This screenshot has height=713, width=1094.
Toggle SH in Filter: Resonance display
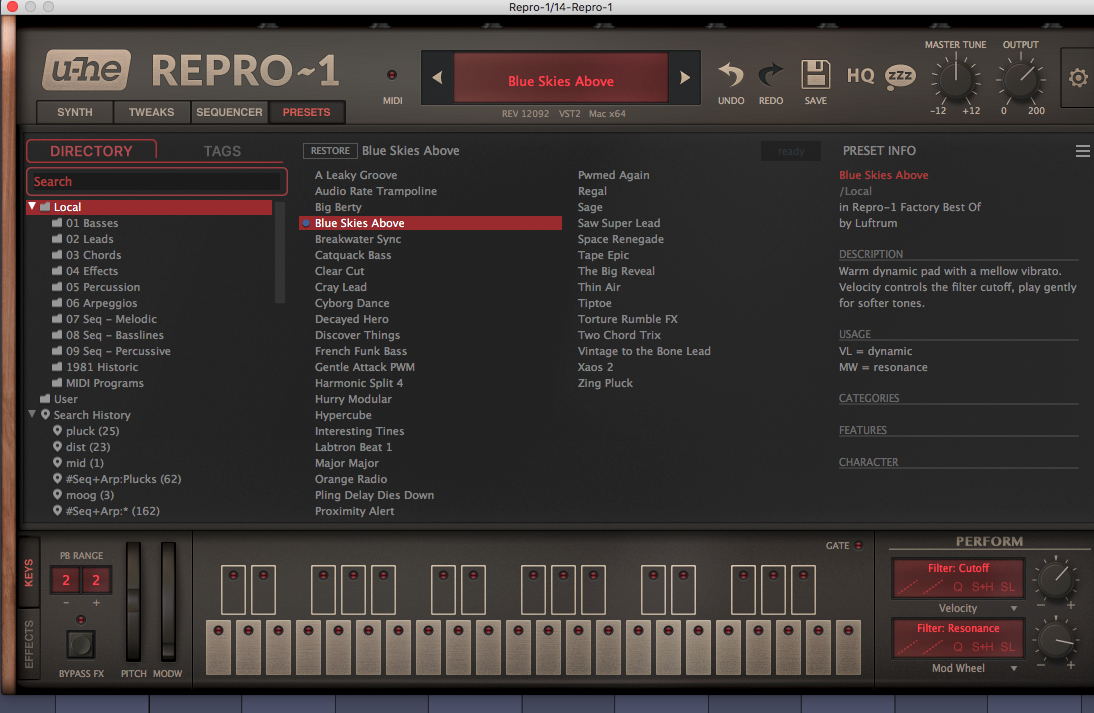click(982, 647)
